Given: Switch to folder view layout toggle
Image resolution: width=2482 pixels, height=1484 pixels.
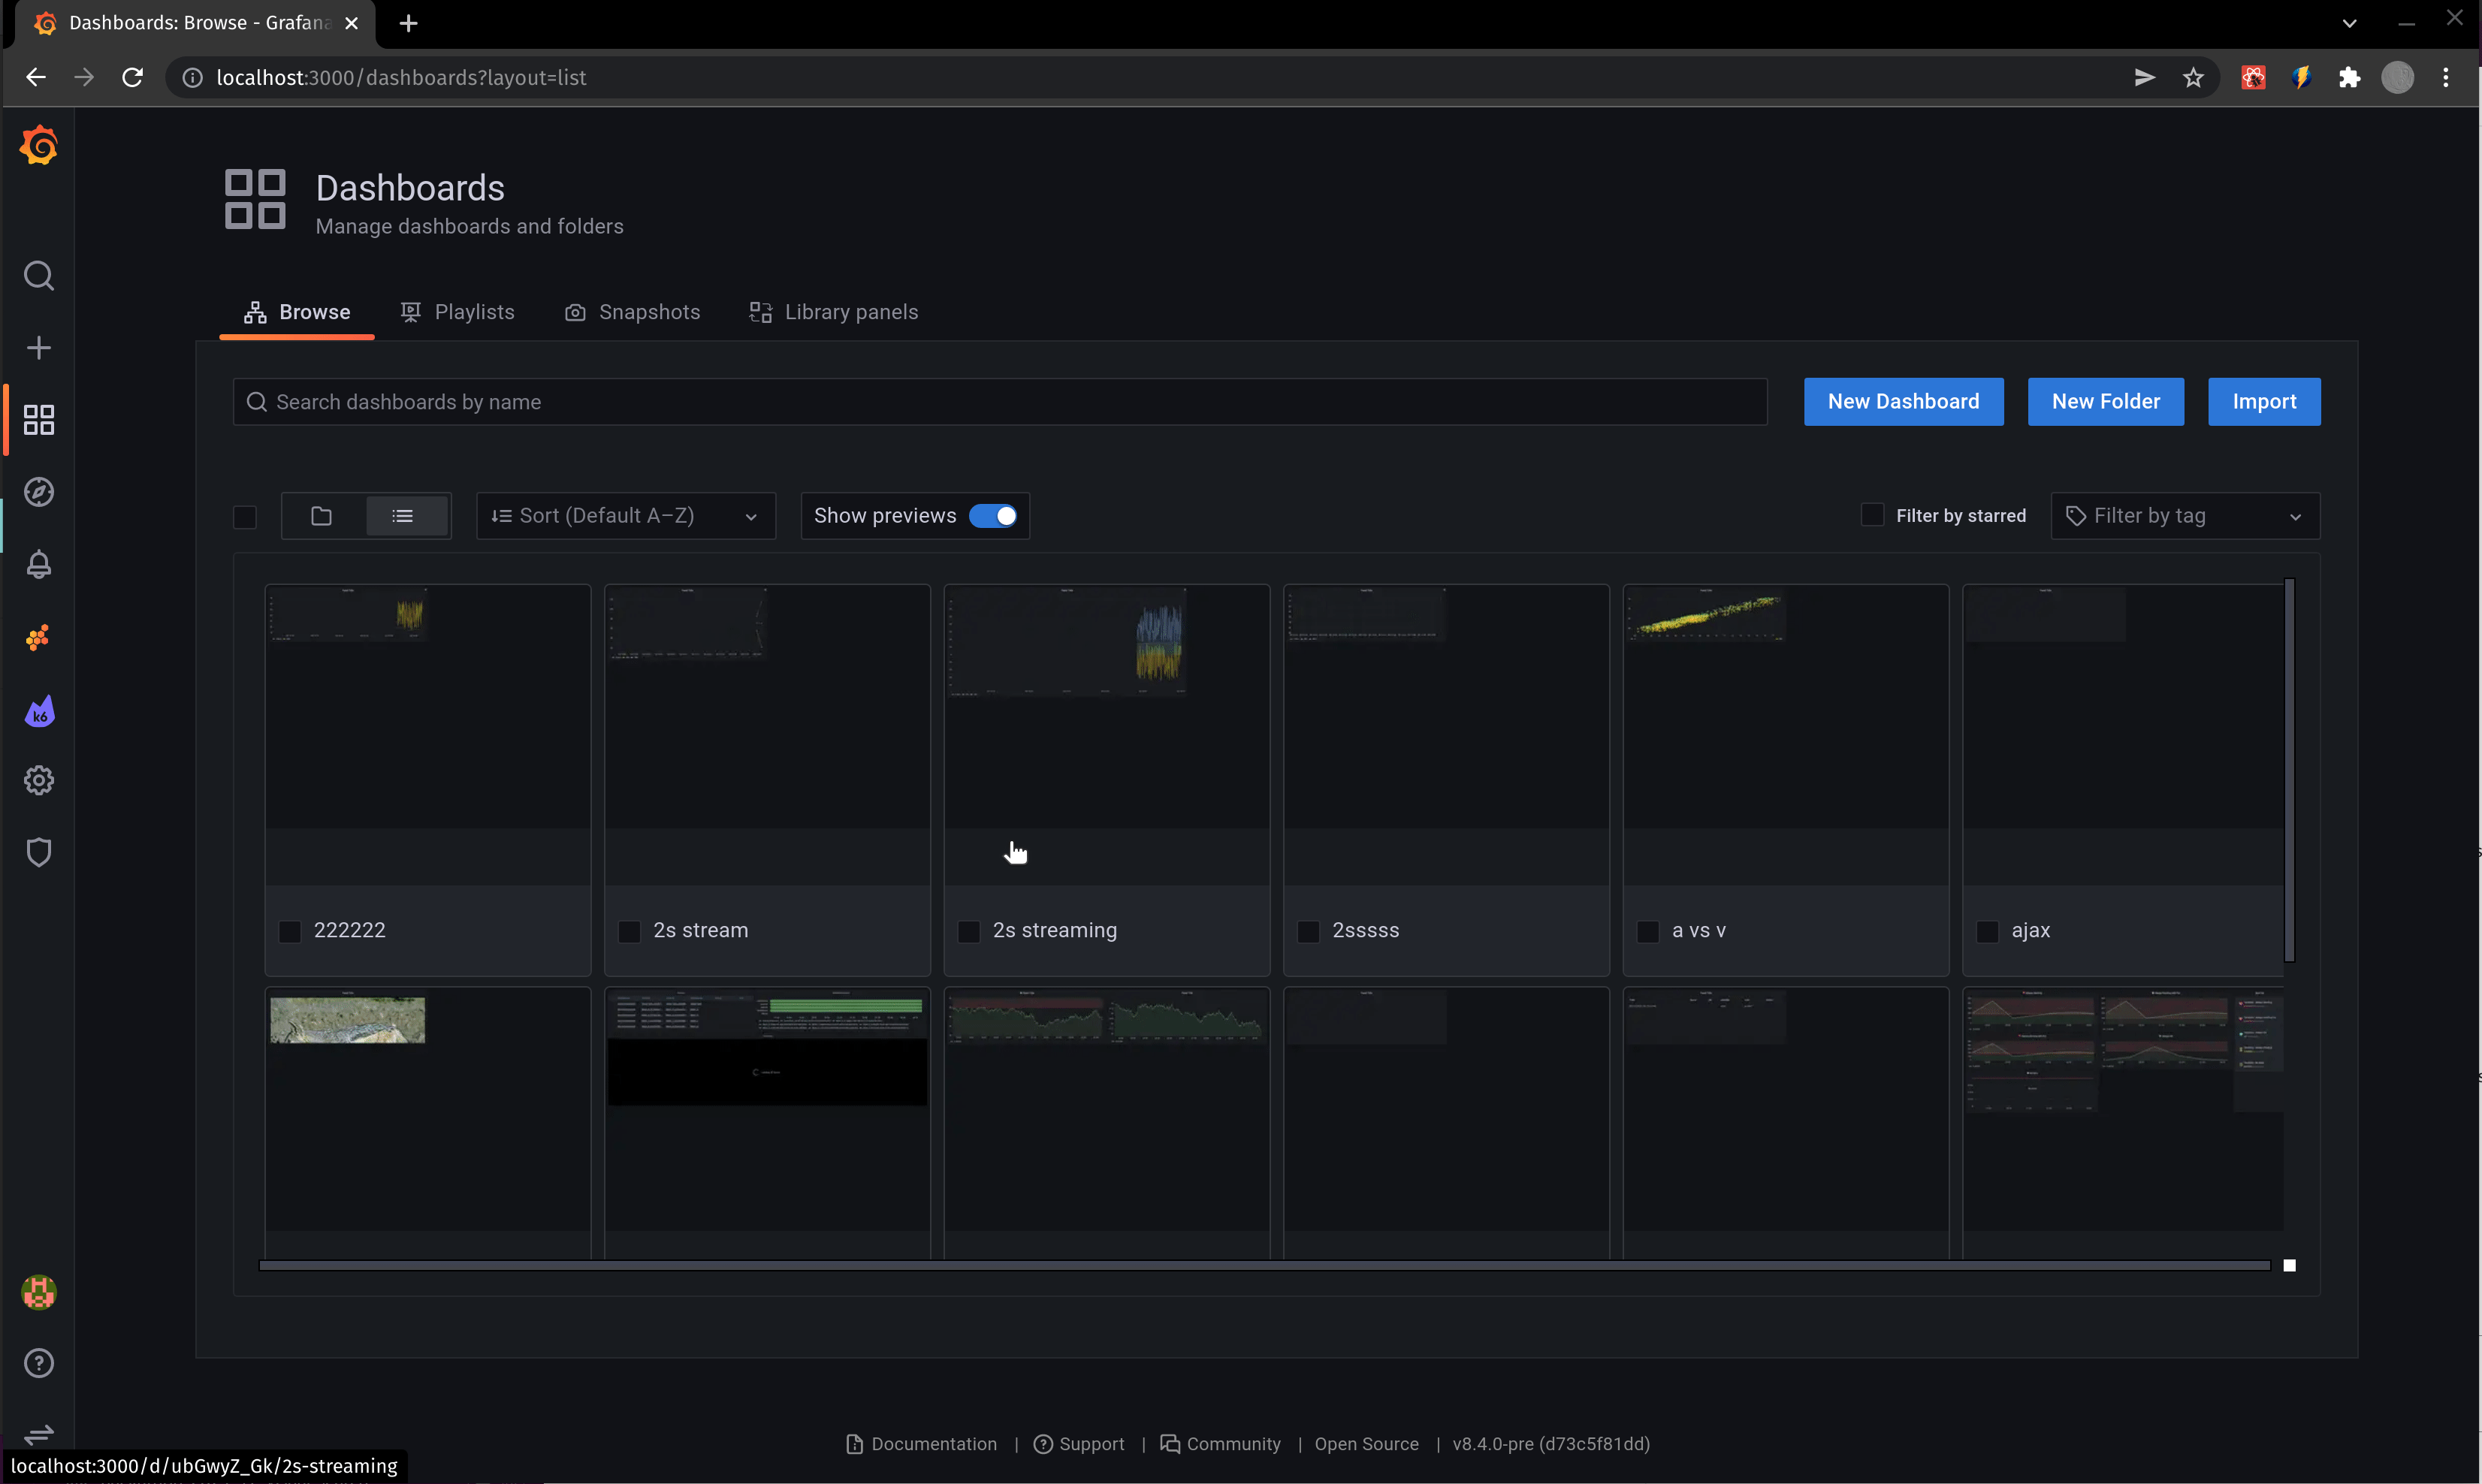Looking at the screenshot, I should (321, 515).
